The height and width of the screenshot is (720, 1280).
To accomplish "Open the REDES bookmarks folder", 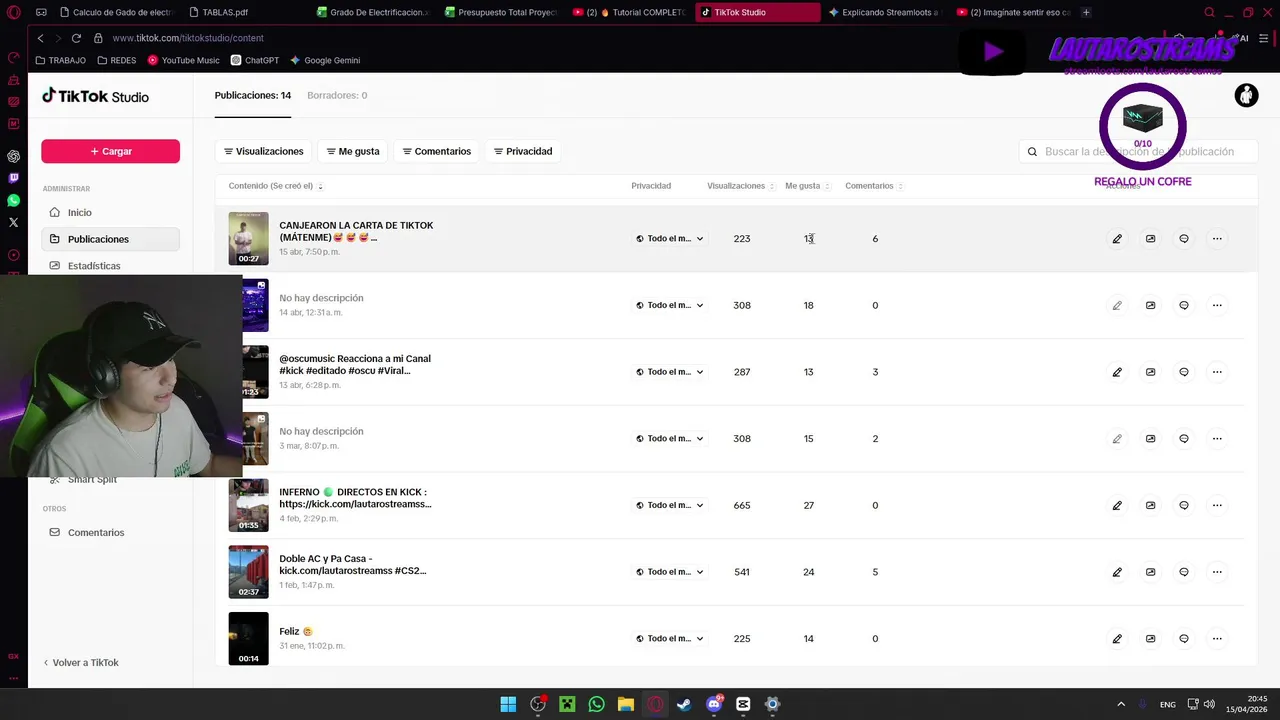I will point(116,60).
